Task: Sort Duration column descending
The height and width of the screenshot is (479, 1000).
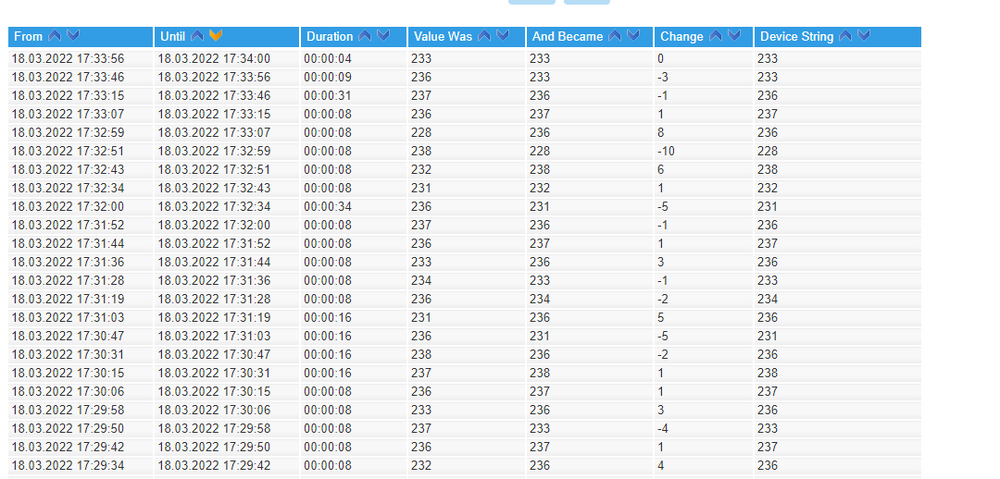Action: click(x=381, y=37)
